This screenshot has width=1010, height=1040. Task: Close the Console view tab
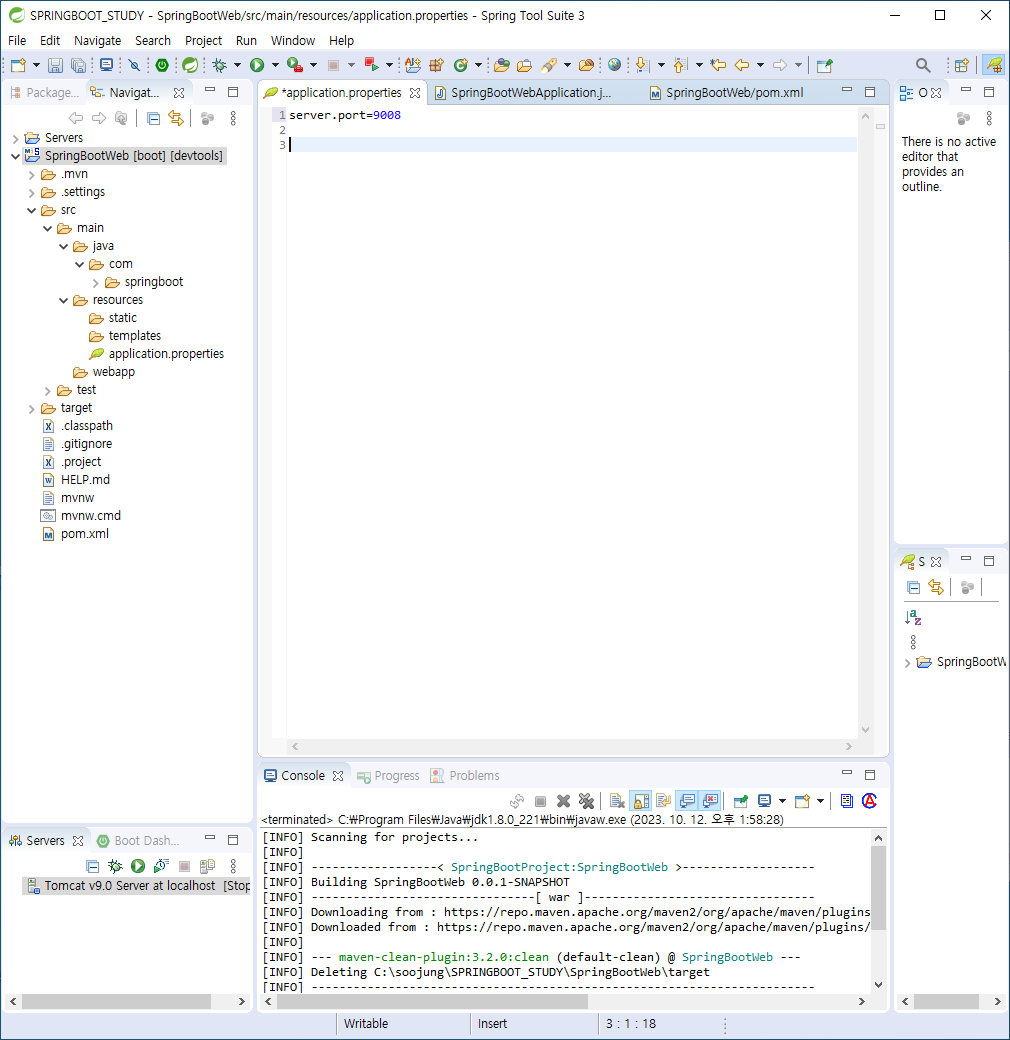(338, 776)
